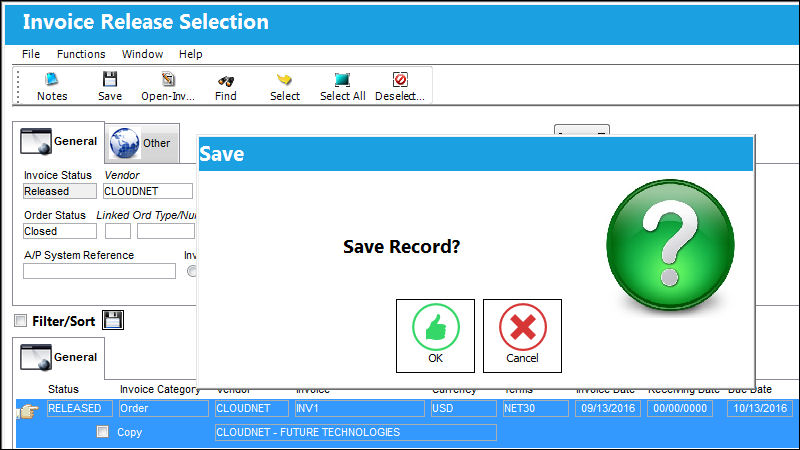Open the Help menu
The height and width of the screenshot is (450, 800).
pos(190,54)
